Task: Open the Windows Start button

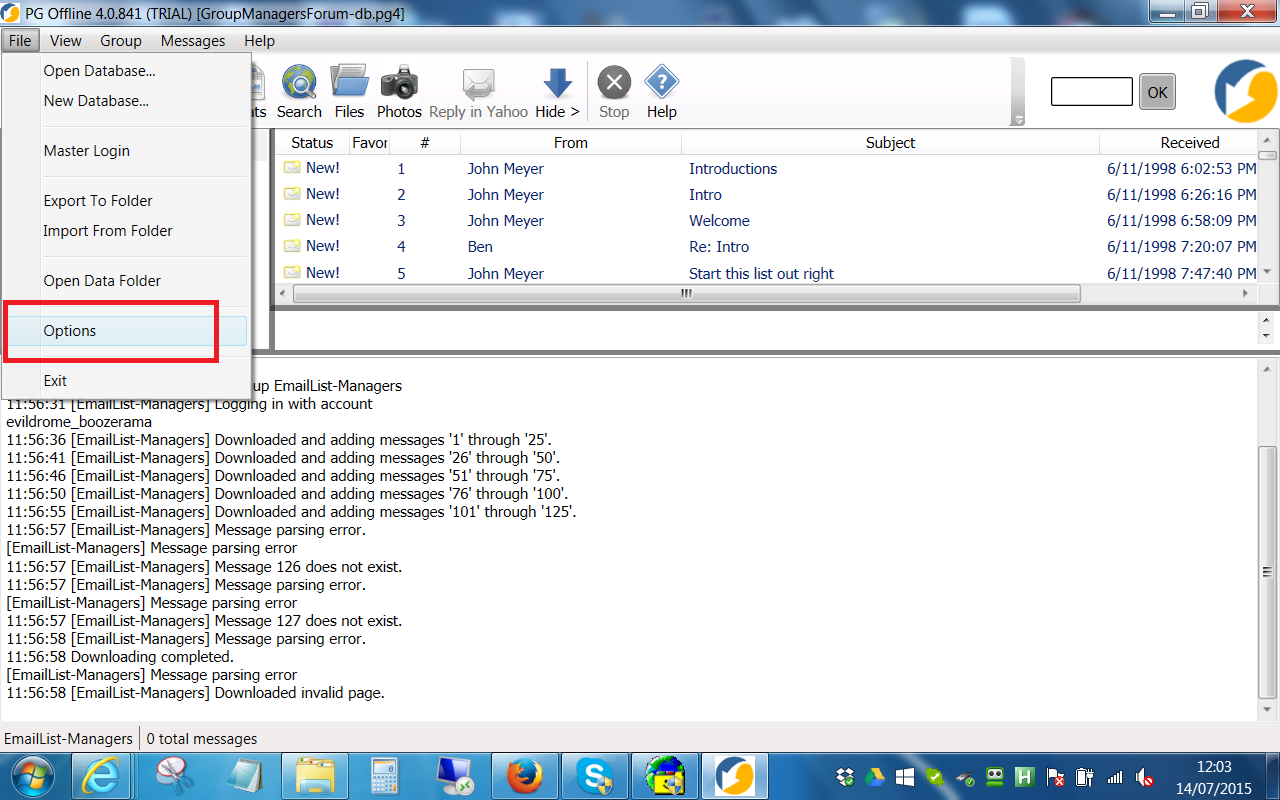Action: click(33, 776)
